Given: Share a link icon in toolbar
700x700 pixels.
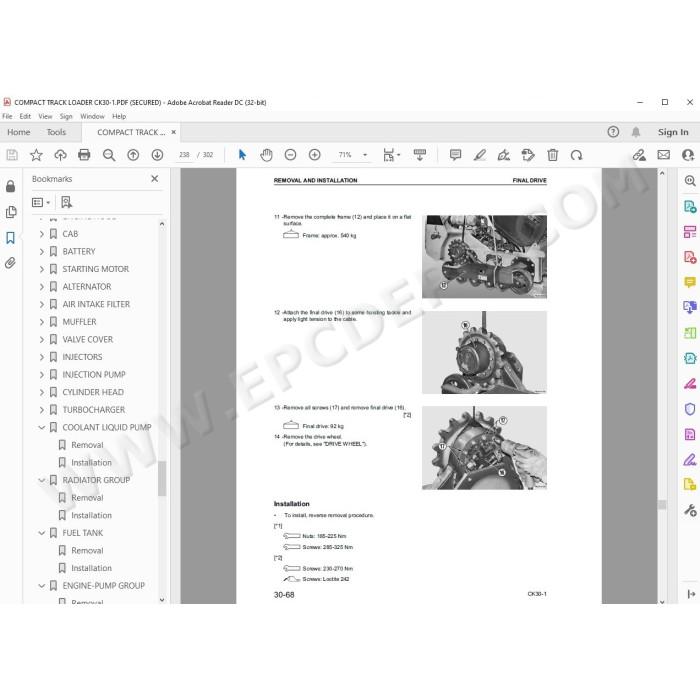Looking at the screenshot, I should [639, 155].
